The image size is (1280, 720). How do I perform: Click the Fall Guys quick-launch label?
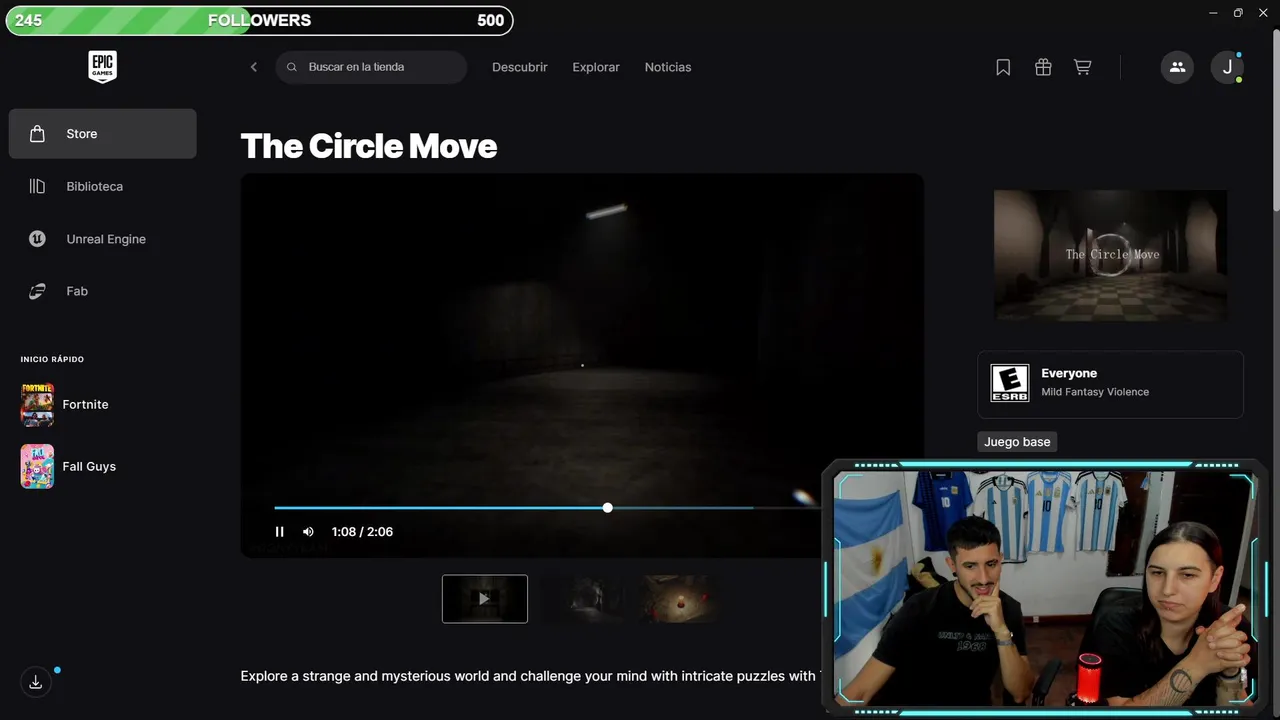(x=89, y=467)
